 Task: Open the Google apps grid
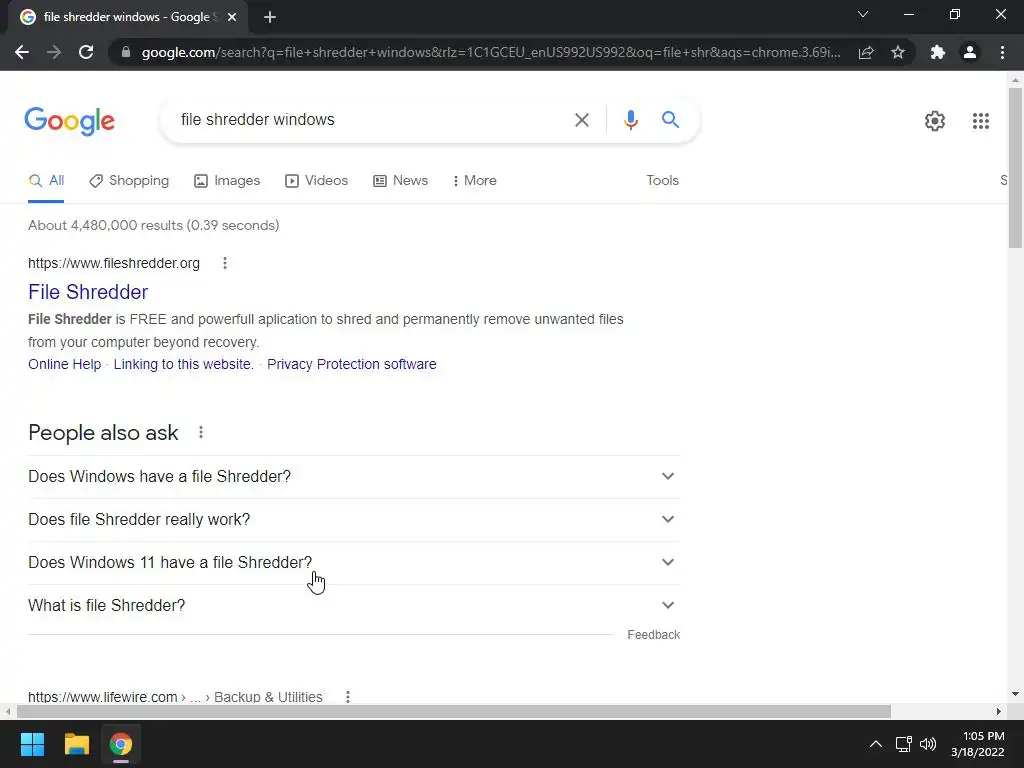point(980,121)
